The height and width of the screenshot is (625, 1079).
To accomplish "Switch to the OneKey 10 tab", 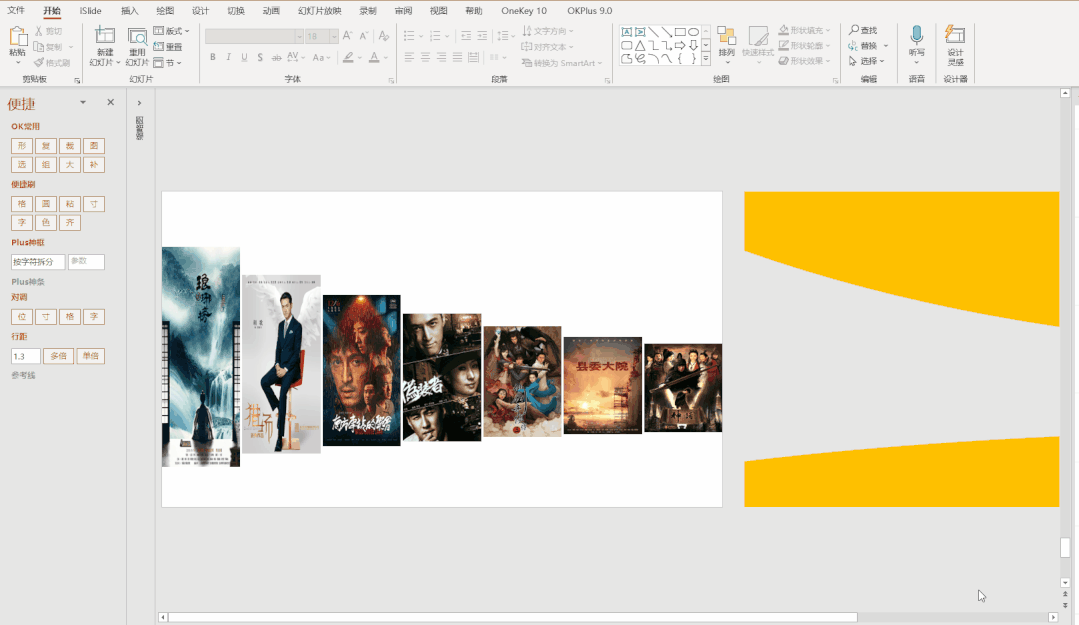I will (x=524, y=10).
